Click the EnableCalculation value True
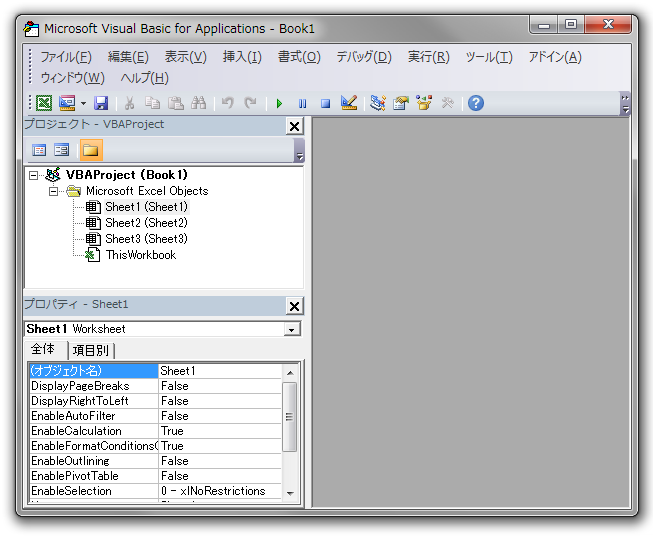This screenshot has height=536, width=653. pos(220,431)
